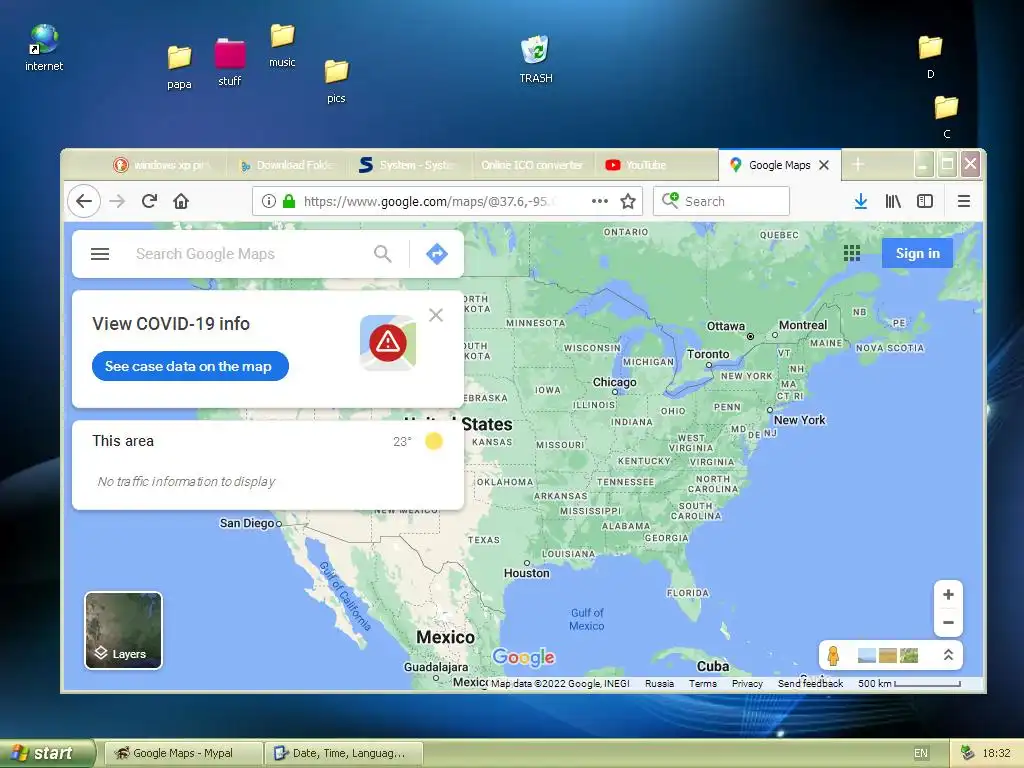The height and width of the screenshot is (768, 1024).
Task: View site information icon in address bar
Action: 268,201
